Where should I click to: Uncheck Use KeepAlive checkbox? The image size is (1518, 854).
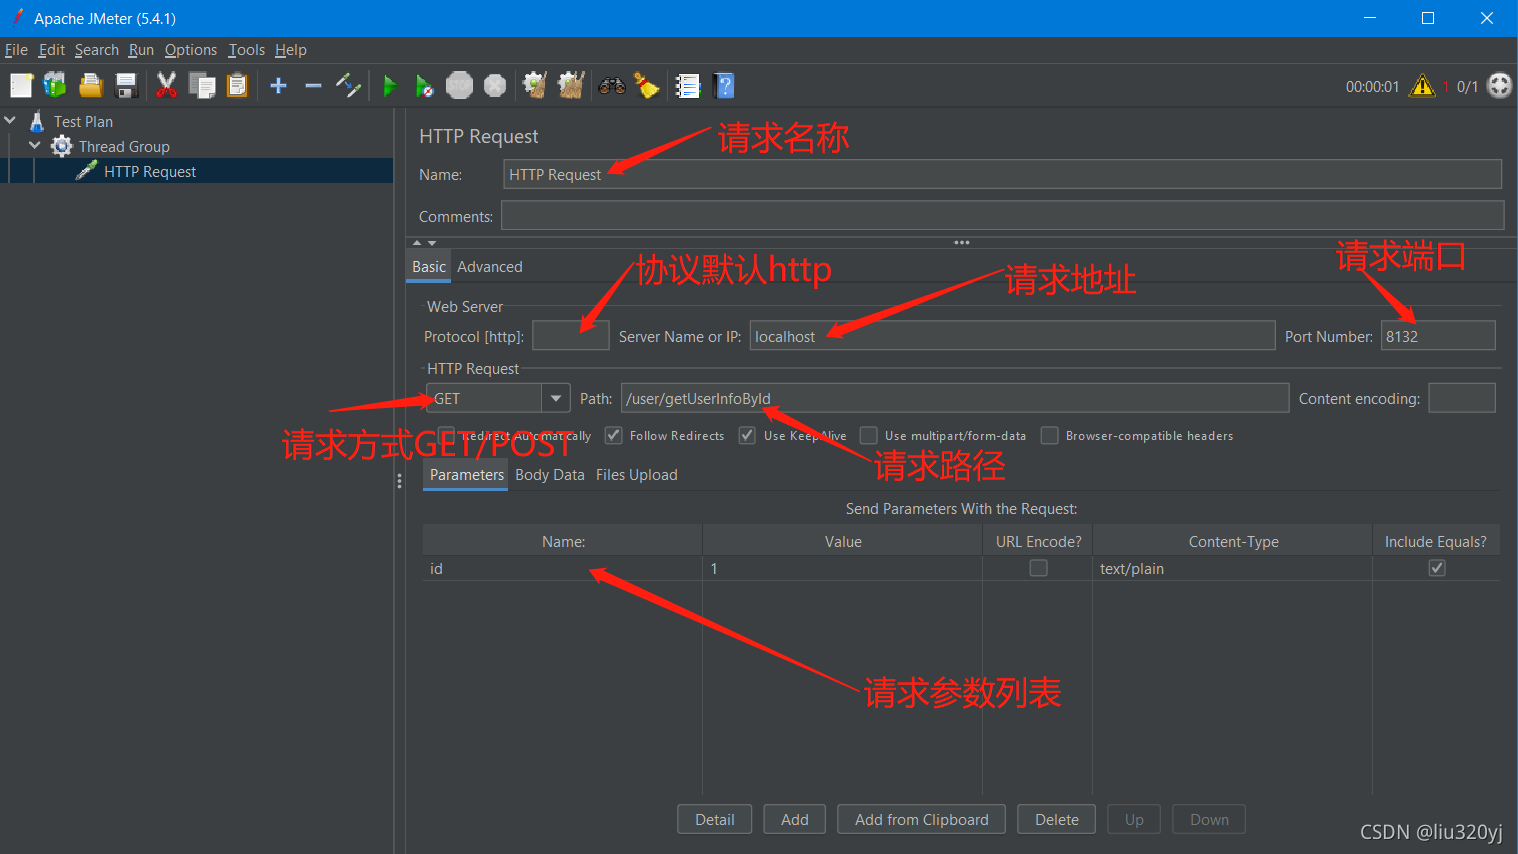click(x=747, y=435)
